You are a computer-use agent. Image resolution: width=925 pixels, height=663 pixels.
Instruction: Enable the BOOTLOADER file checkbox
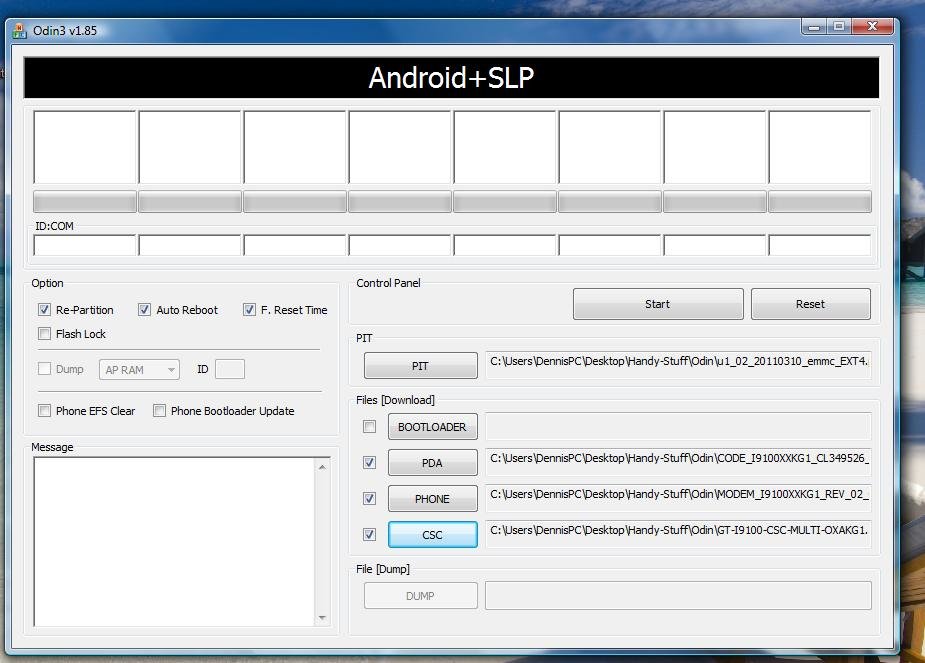click(x=369, y=426)
